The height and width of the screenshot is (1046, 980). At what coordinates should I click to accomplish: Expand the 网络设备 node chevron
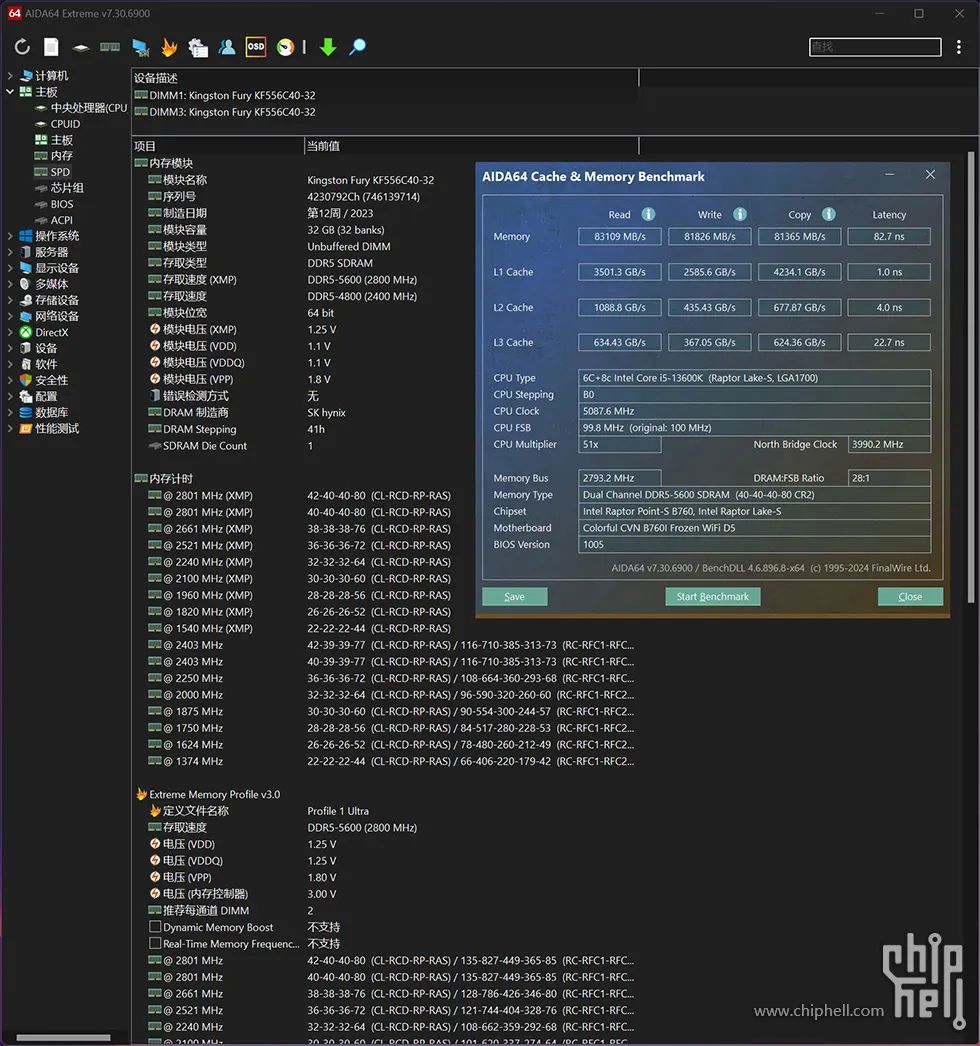click(10, 316)
